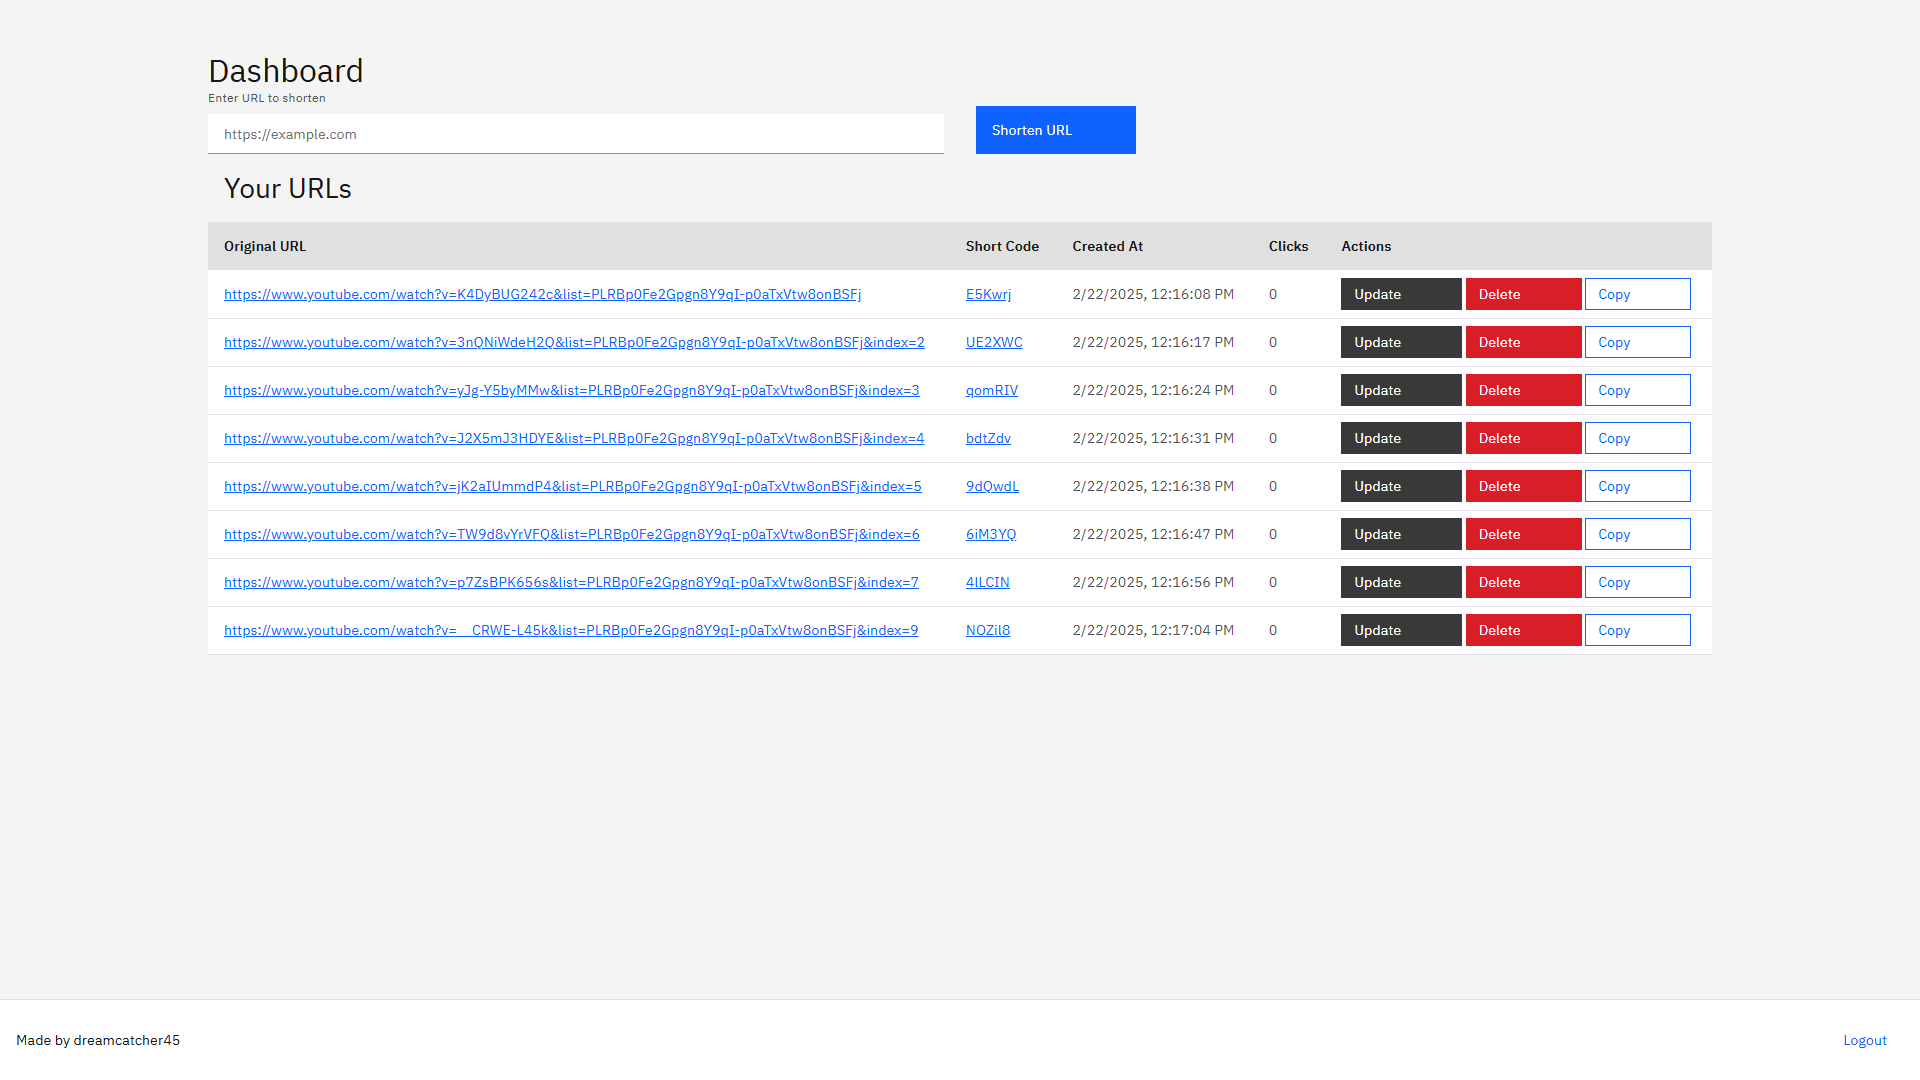1920x1080 pixels.
Task: Follow the 6iM3YQ short code link
Action: coord(991,534)
